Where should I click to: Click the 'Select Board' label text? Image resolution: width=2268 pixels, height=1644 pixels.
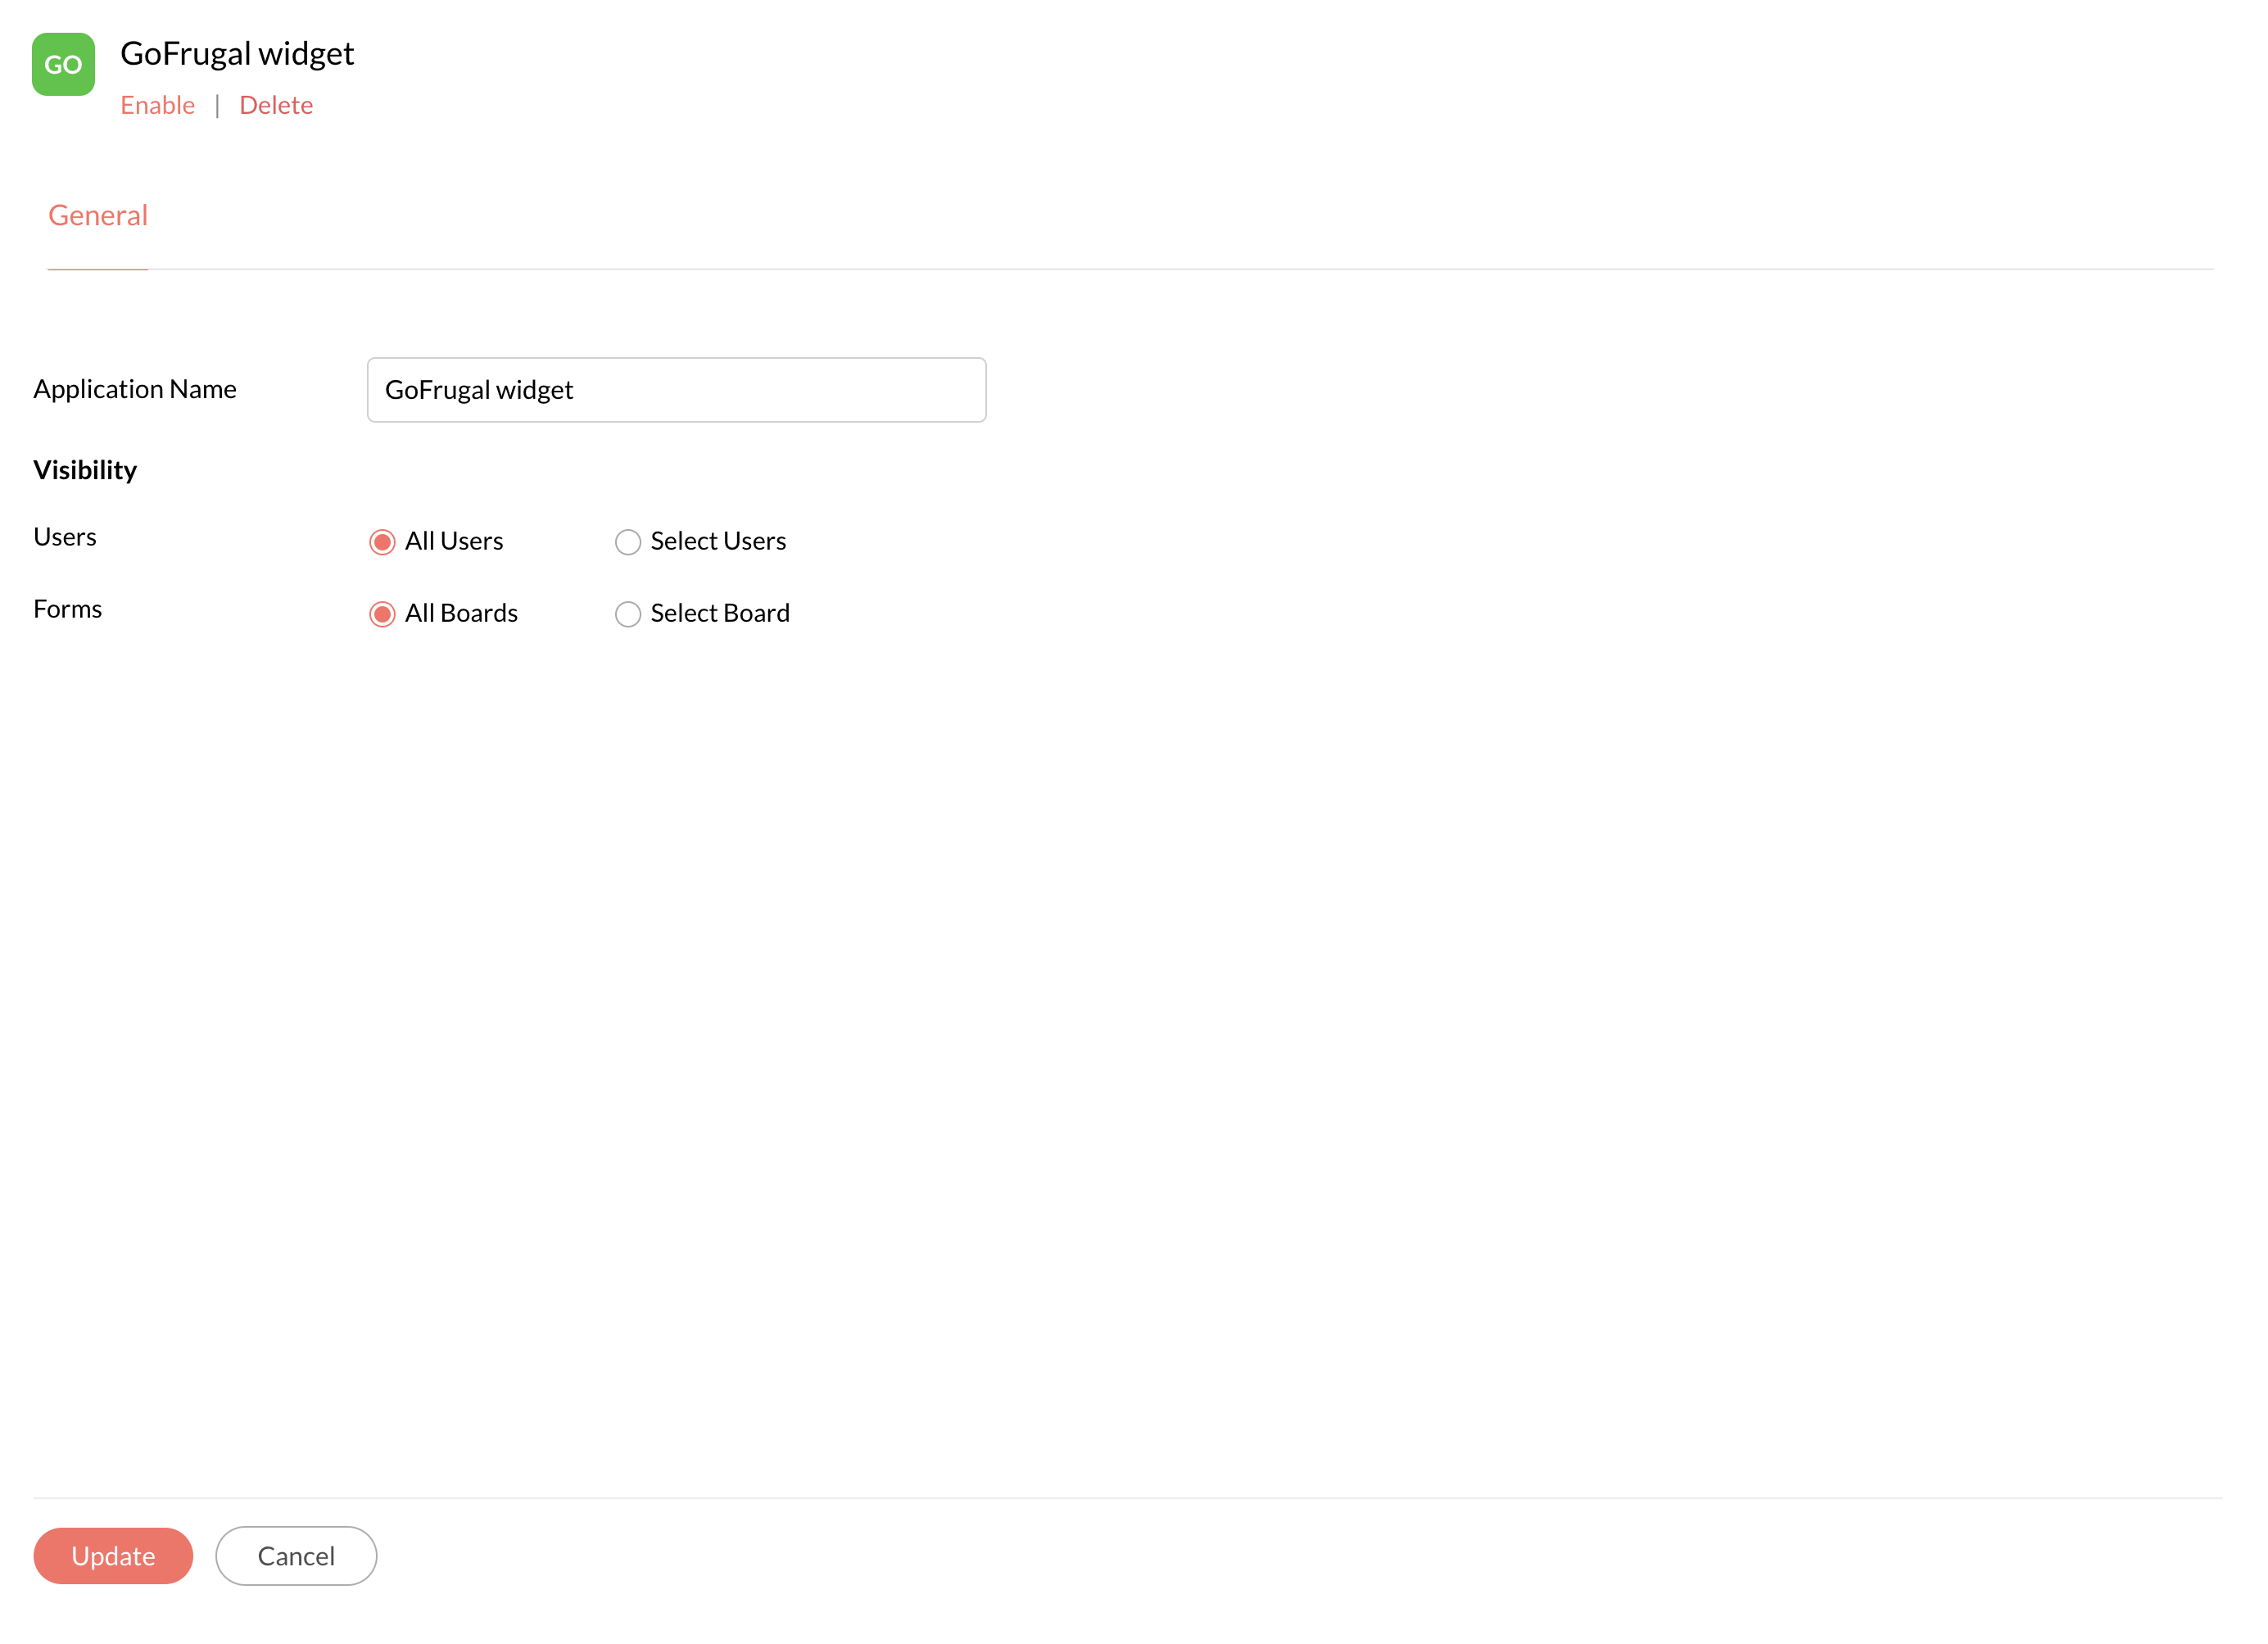[720, 613]
